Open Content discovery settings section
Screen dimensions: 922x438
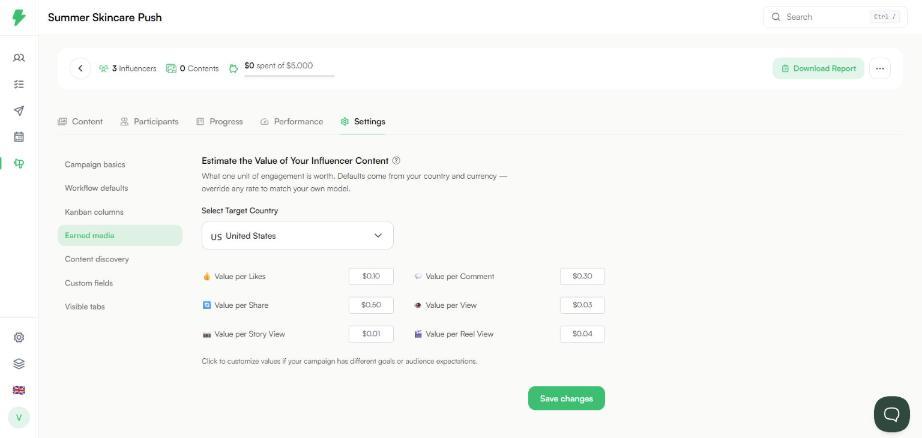pos(120,259)
